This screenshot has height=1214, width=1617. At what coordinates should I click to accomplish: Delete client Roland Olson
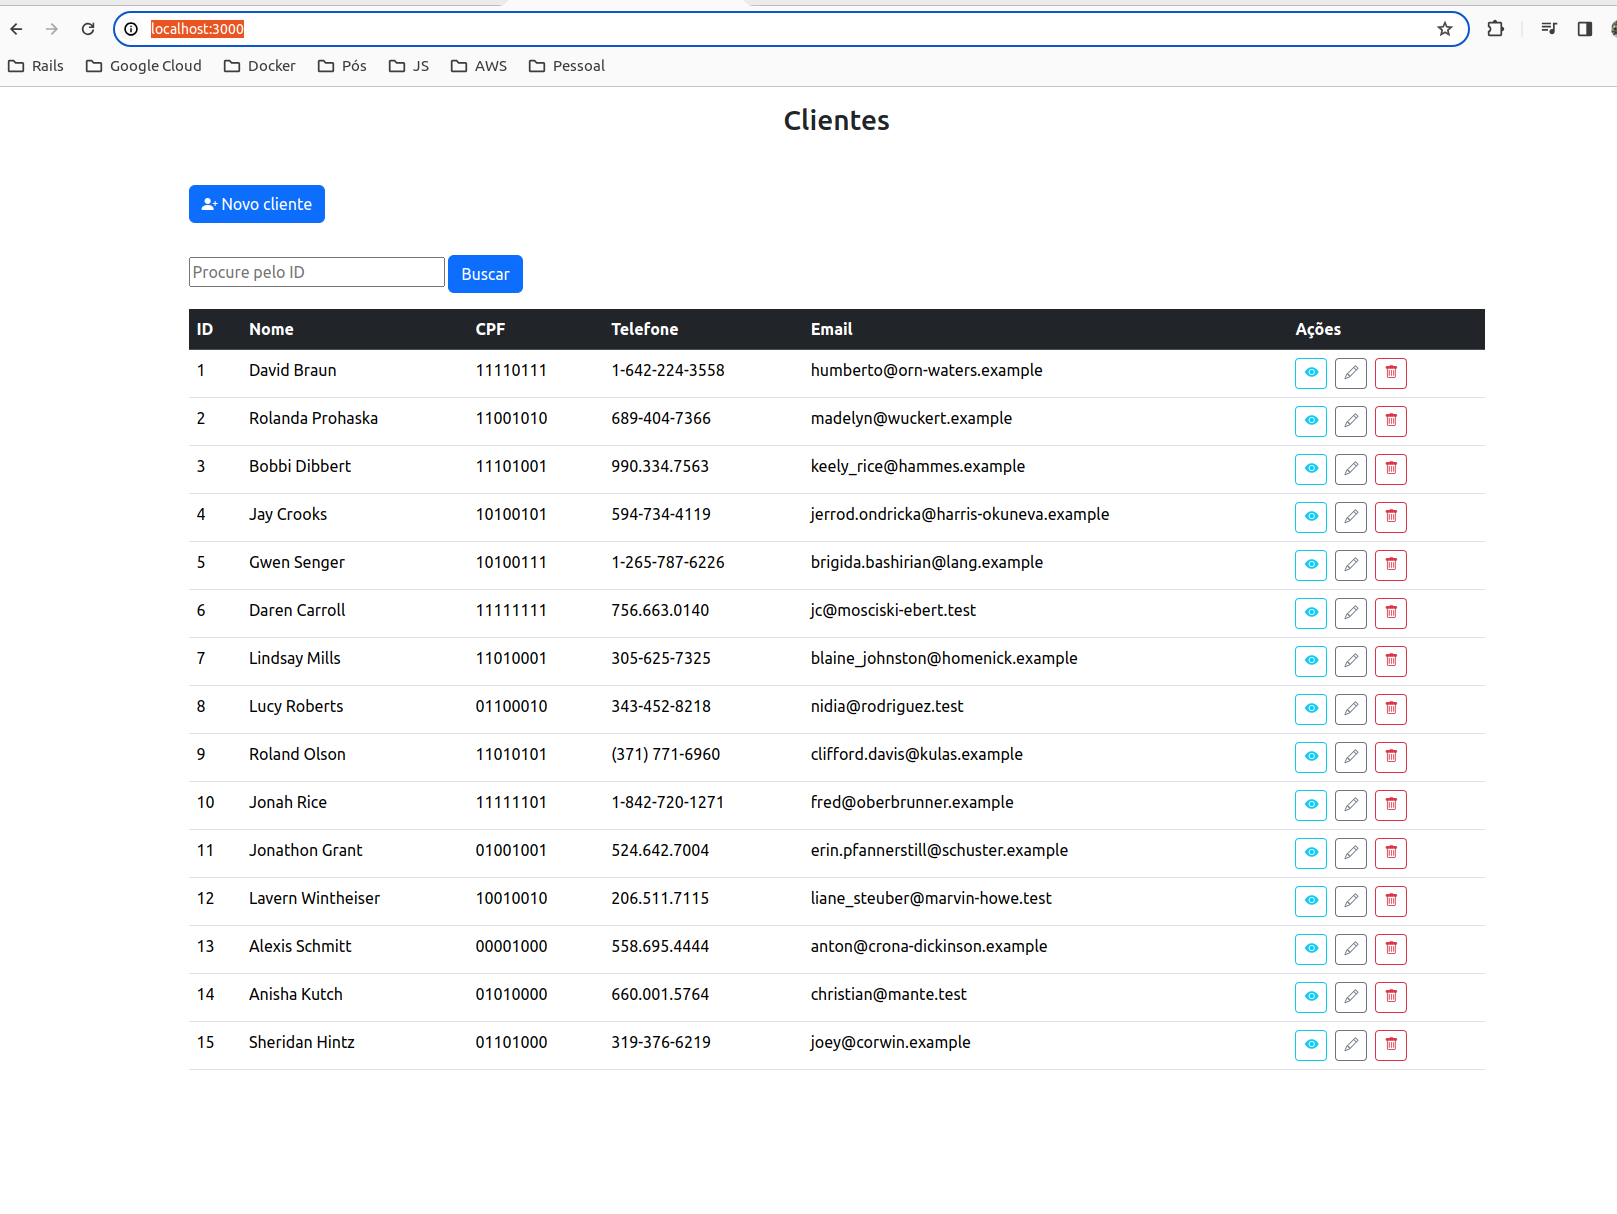coord(1390,757)
